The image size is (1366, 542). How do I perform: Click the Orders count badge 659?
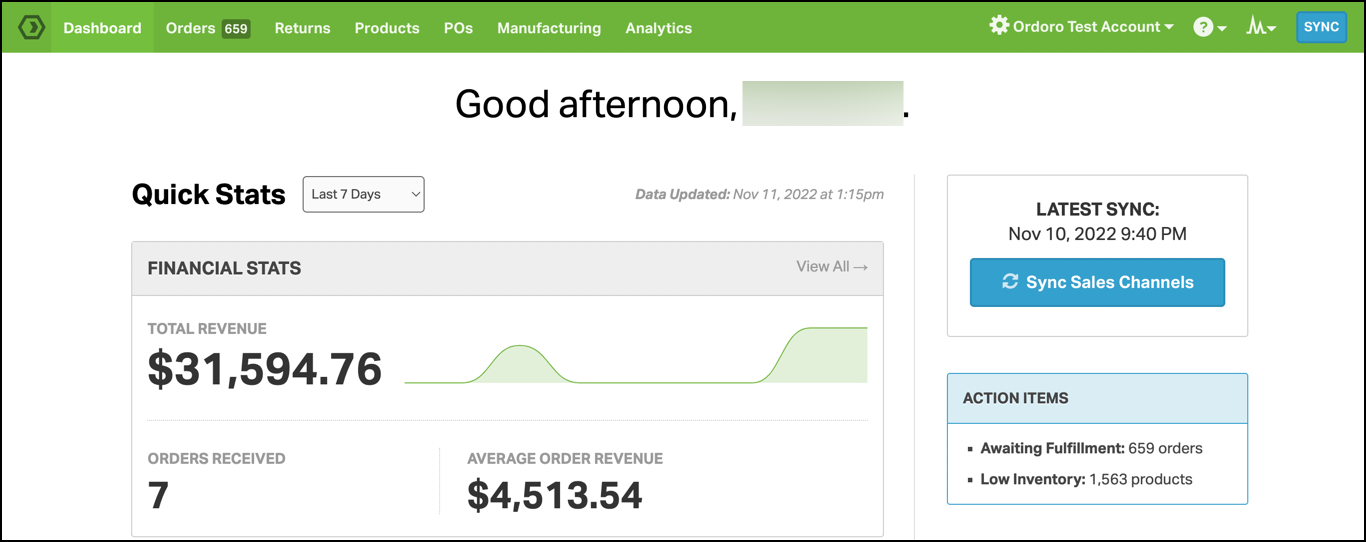pyautogui.click(x=236, y=29)
